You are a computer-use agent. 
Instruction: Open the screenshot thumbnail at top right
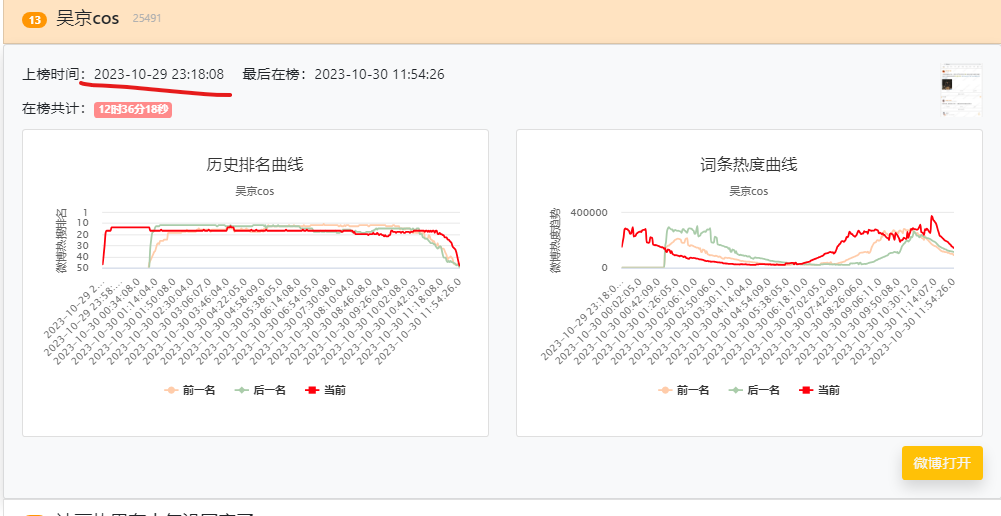click(x=961, y=90)
